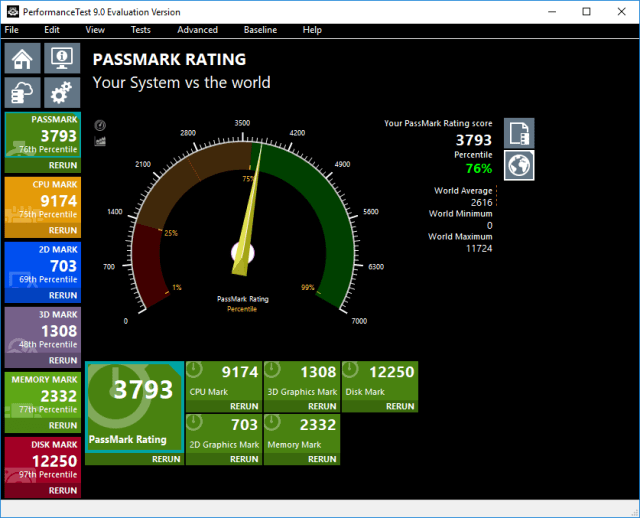Maximize the PerformanceTest window

587,11
